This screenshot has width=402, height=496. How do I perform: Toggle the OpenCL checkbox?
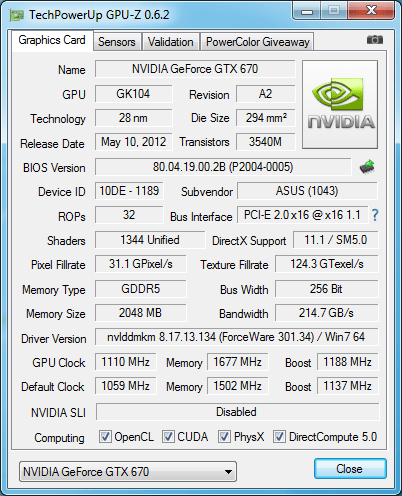(x=105, y=436)
